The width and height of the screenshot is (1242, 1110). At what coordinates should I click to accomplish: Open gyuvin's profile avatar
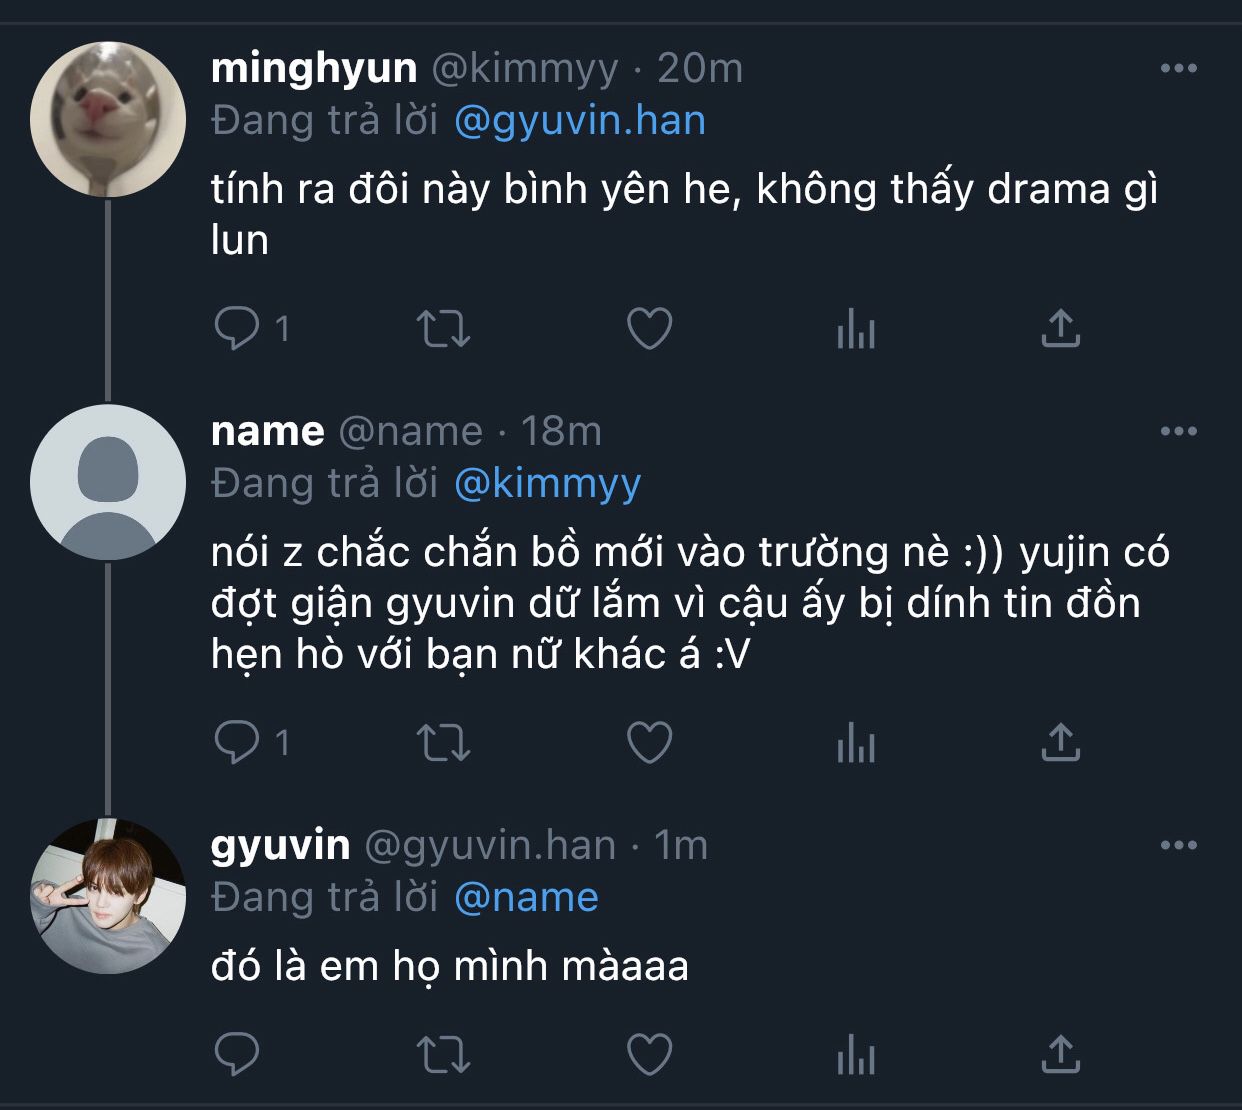(108, 896)
